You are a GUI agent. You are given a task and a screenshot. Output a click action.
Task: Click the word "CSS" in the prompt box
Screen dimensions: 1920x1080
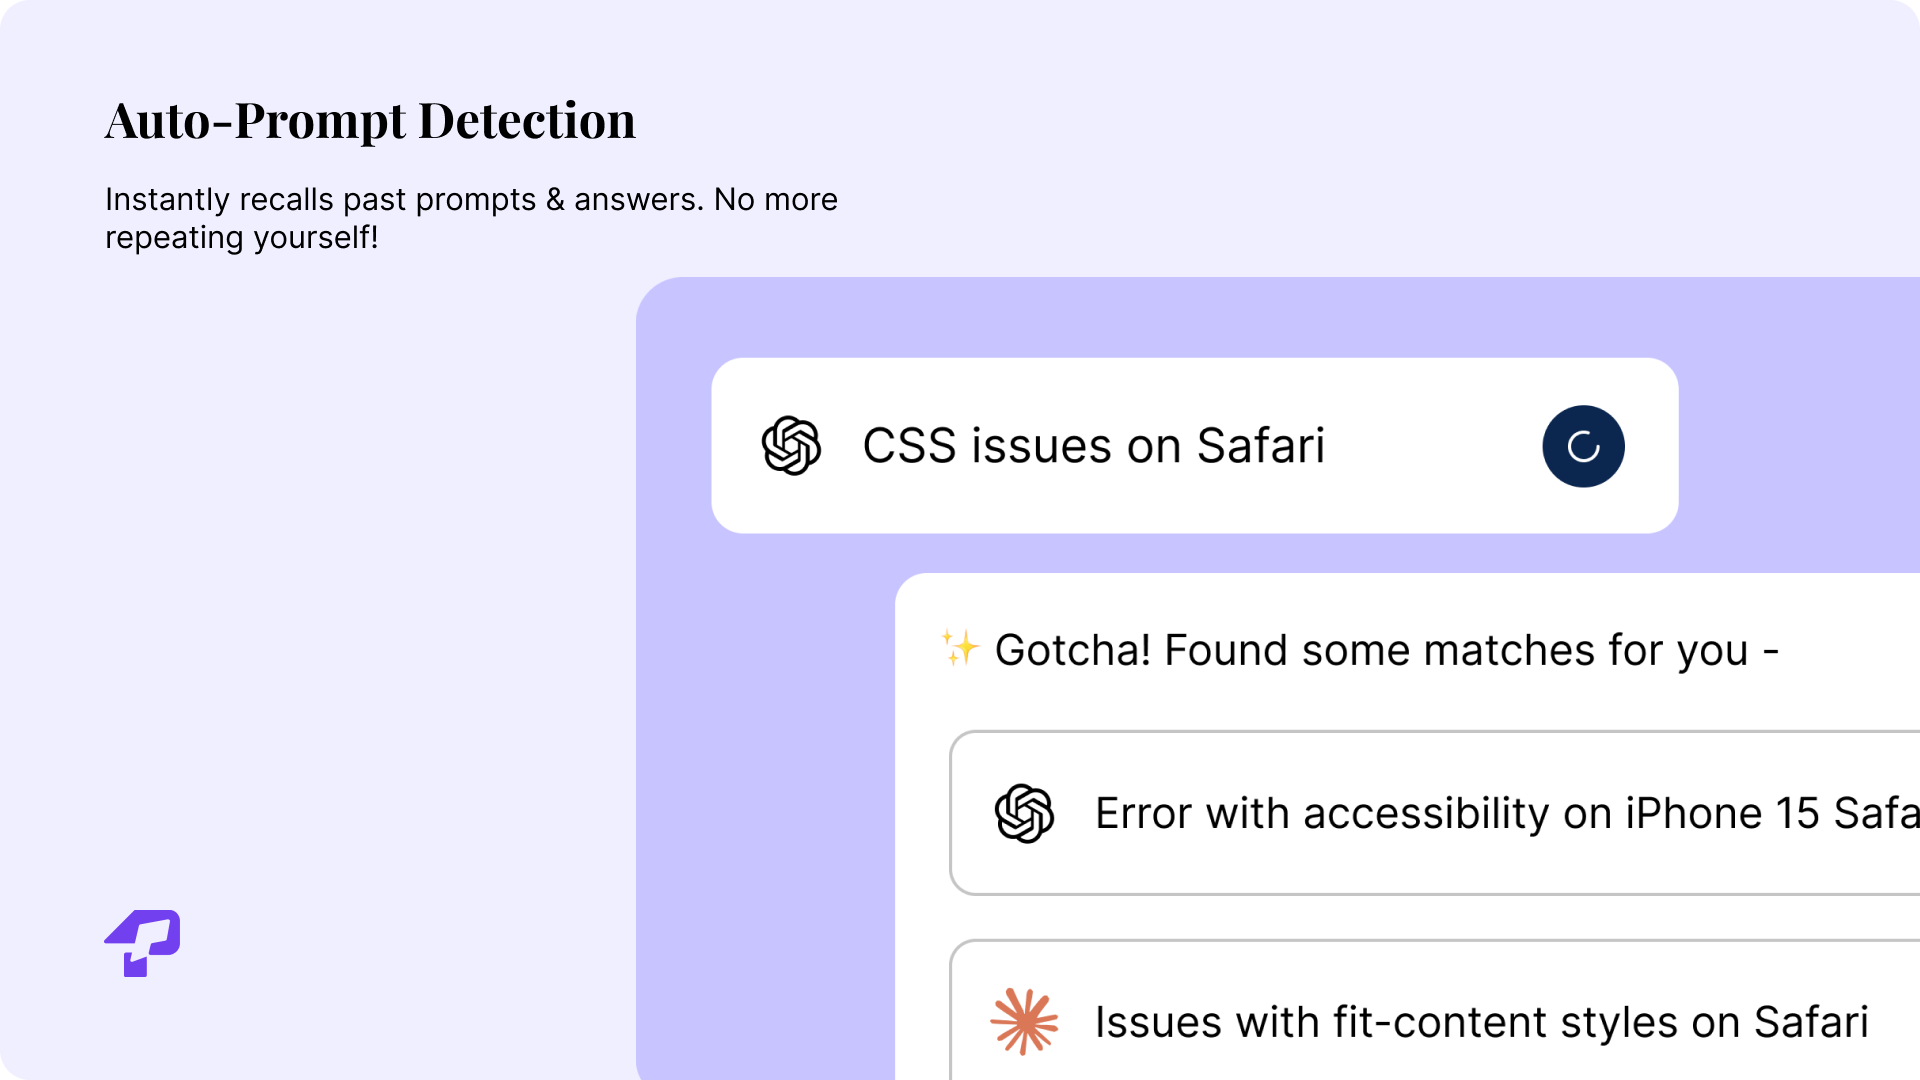pos(909,446)
